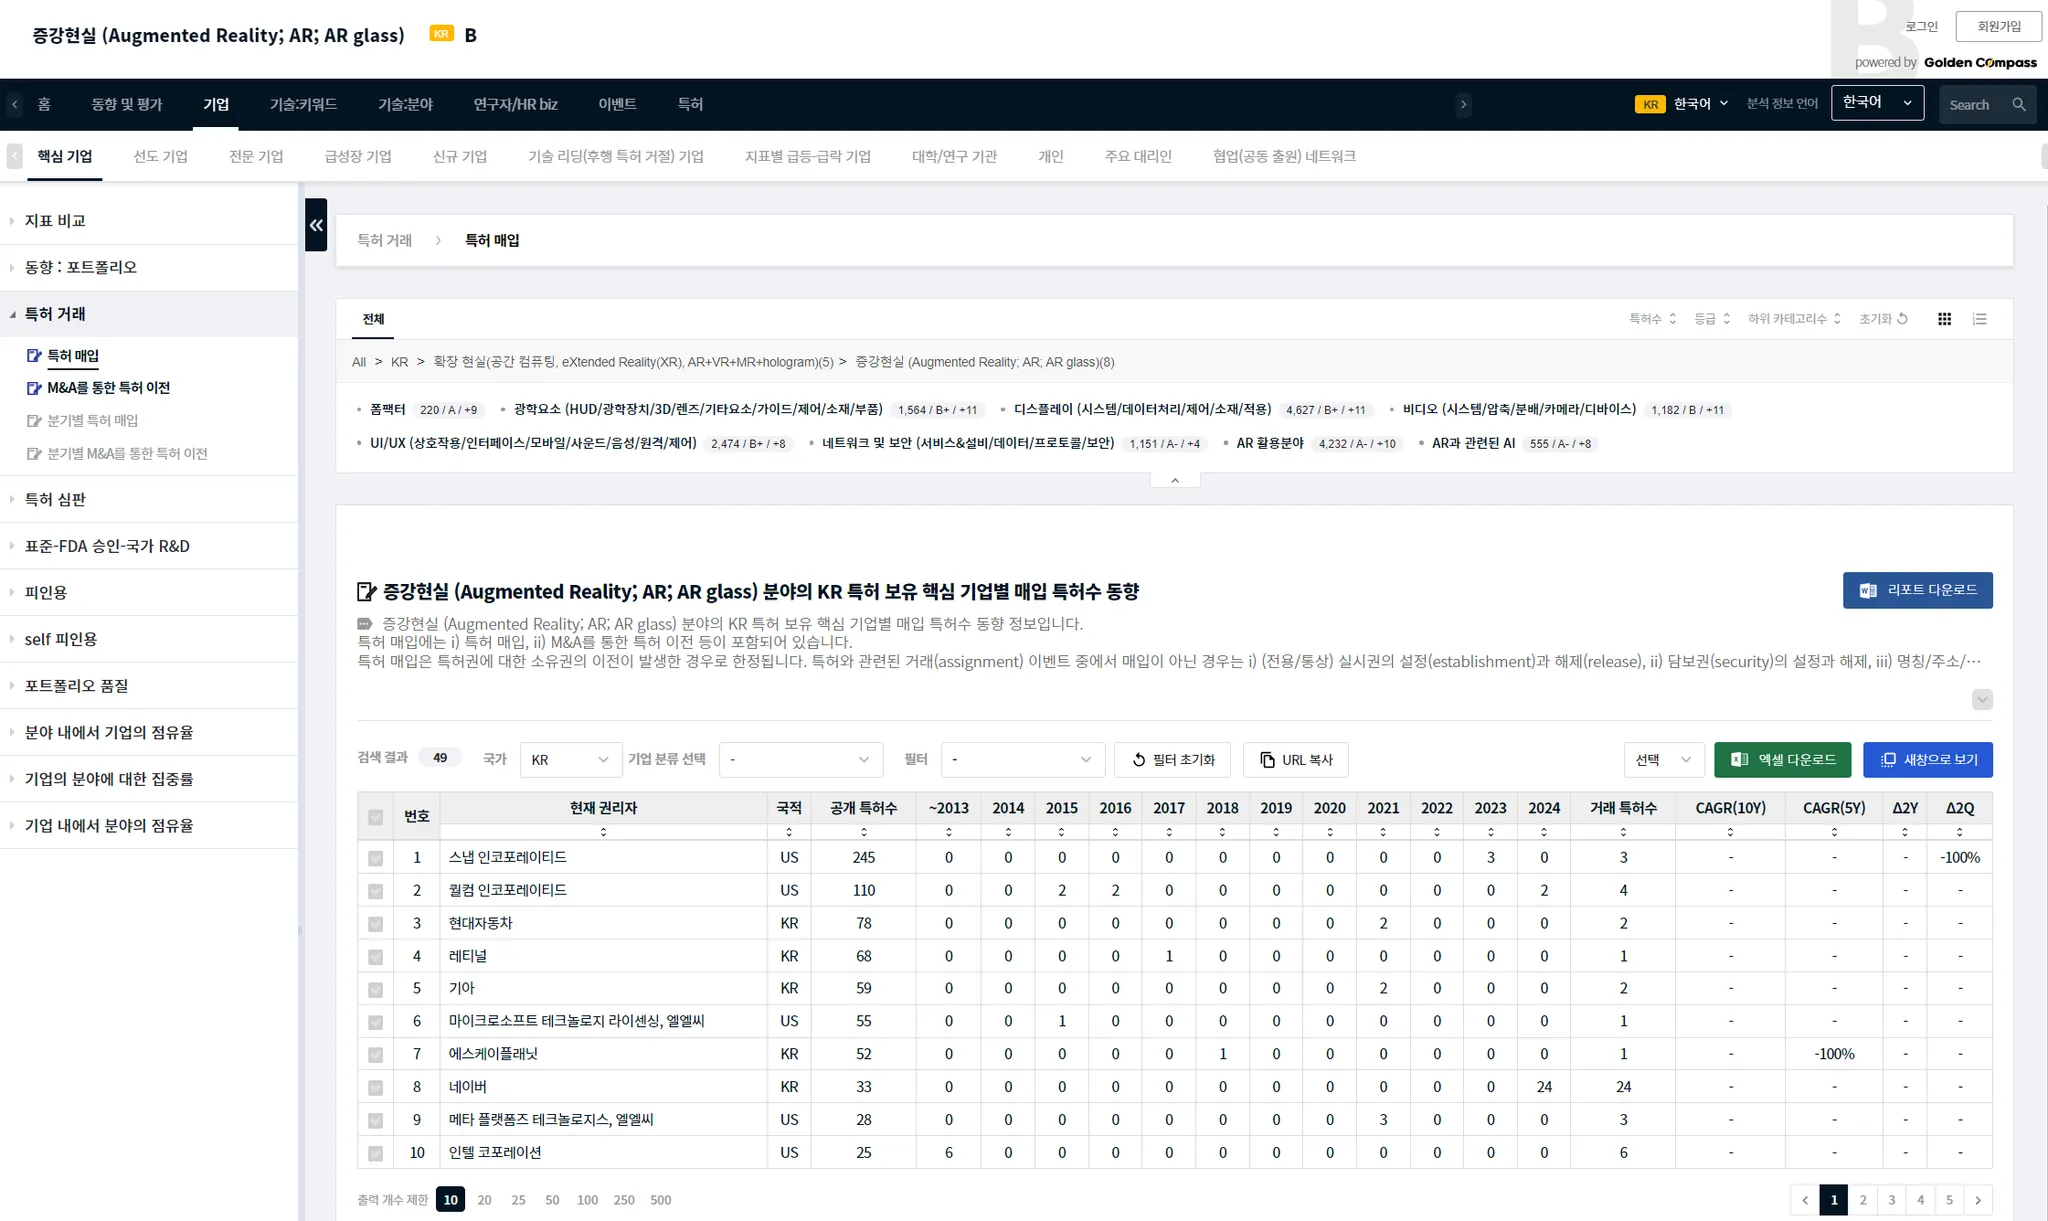Expand description with down chevron
Image resolution: width=2048 pixels, height=1221 pixels.
(x=1982, y=699)
